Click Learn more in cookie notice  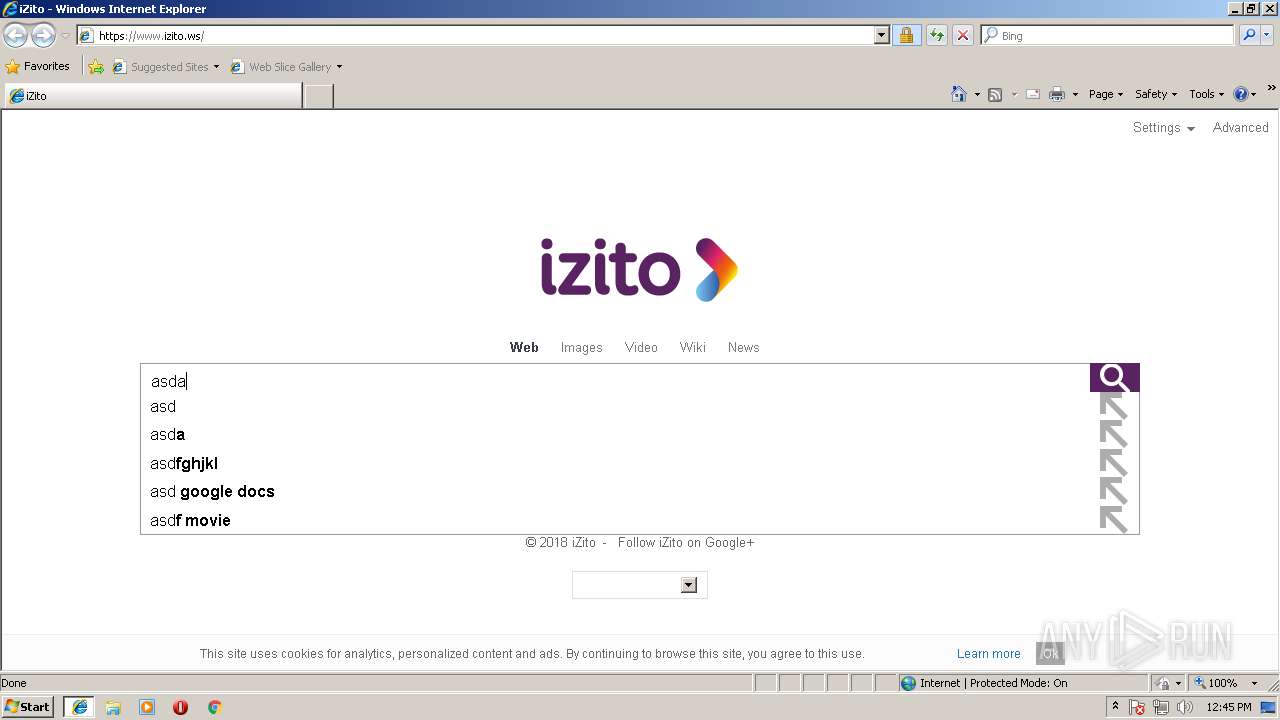coord(989,654)
